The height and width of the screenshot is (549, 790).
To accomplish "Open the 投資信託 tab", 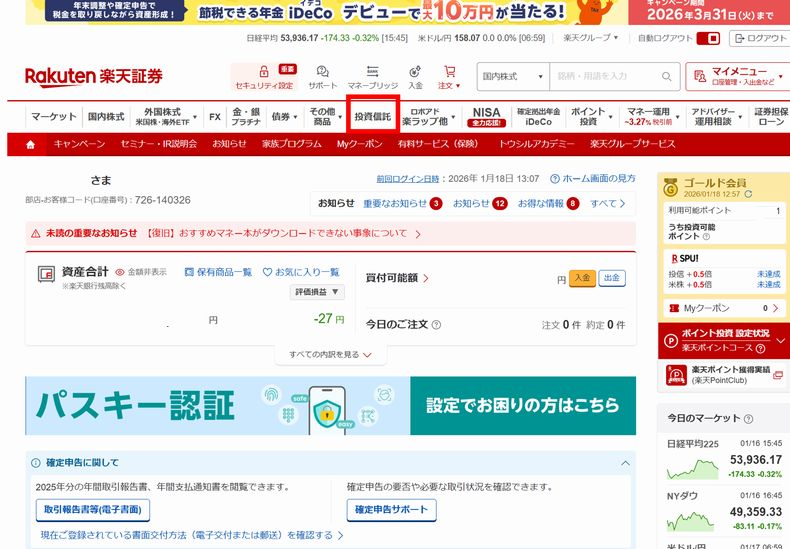I will pos(372,116).
